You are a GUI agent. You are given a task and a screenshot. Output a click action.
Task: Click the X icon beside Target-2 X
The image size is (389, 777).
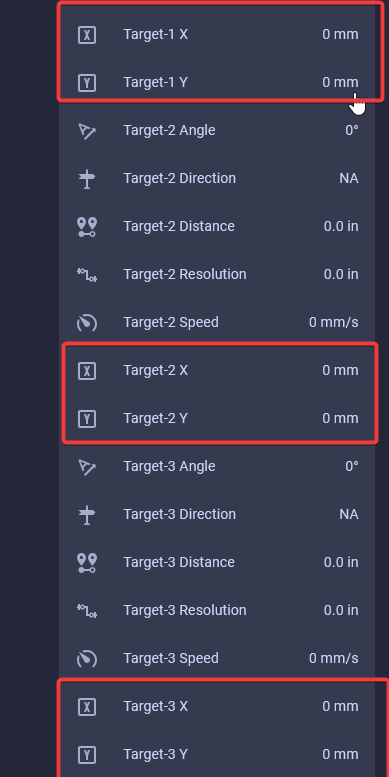point(87,371)
